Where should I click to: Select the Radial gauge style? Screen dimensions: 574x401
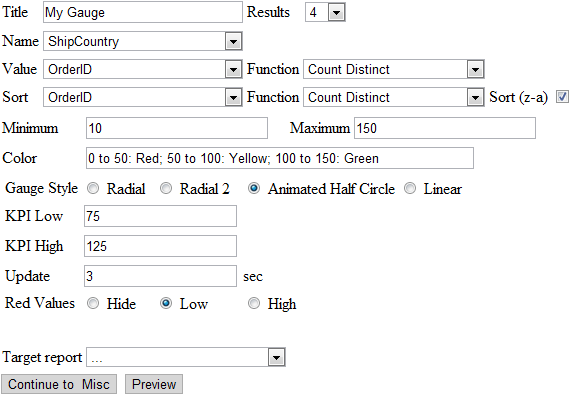click(93, 189)
